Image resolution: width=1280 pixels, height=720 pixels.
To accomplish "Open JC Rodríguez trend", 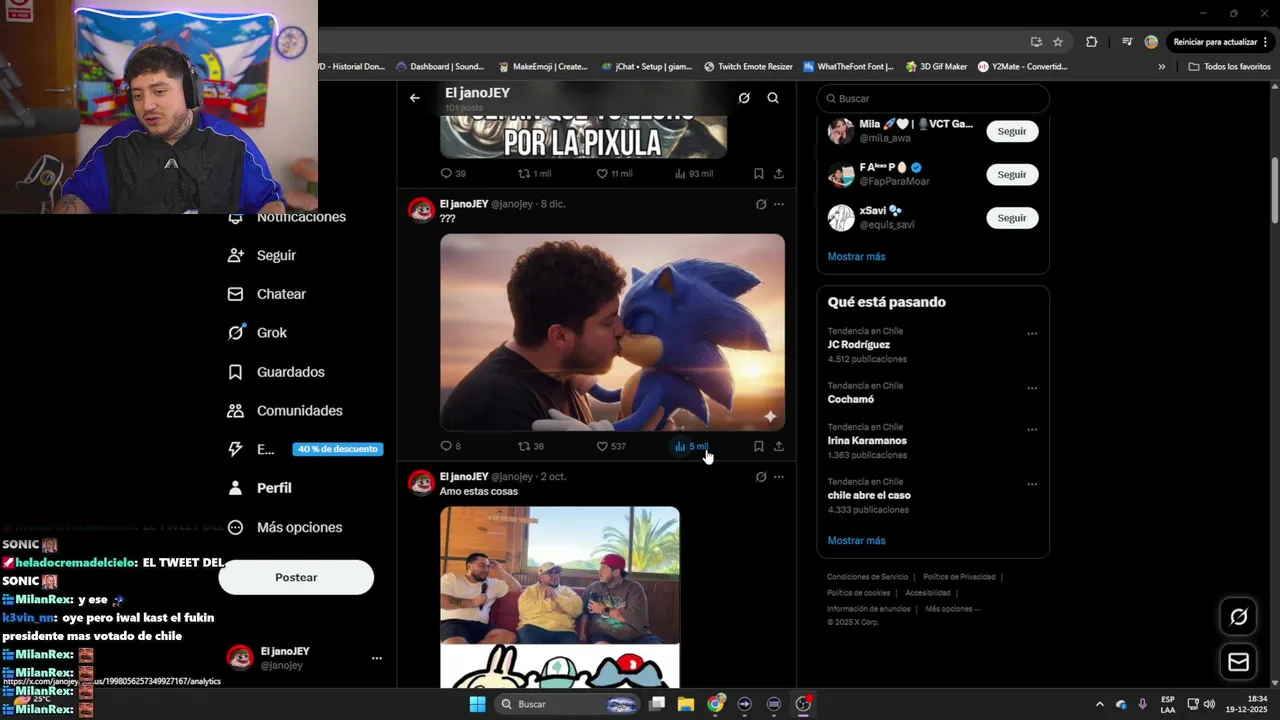I will click(x=858, y=345).
